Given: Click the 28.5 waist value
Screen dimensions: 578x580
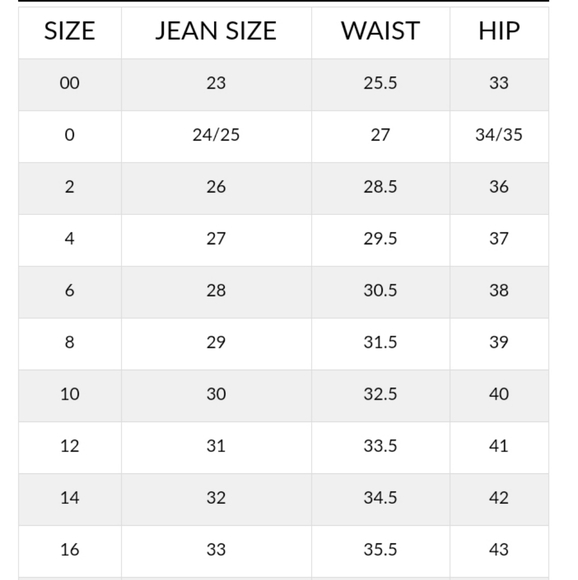Looking at the screenshot, I should tap(380, 186).
